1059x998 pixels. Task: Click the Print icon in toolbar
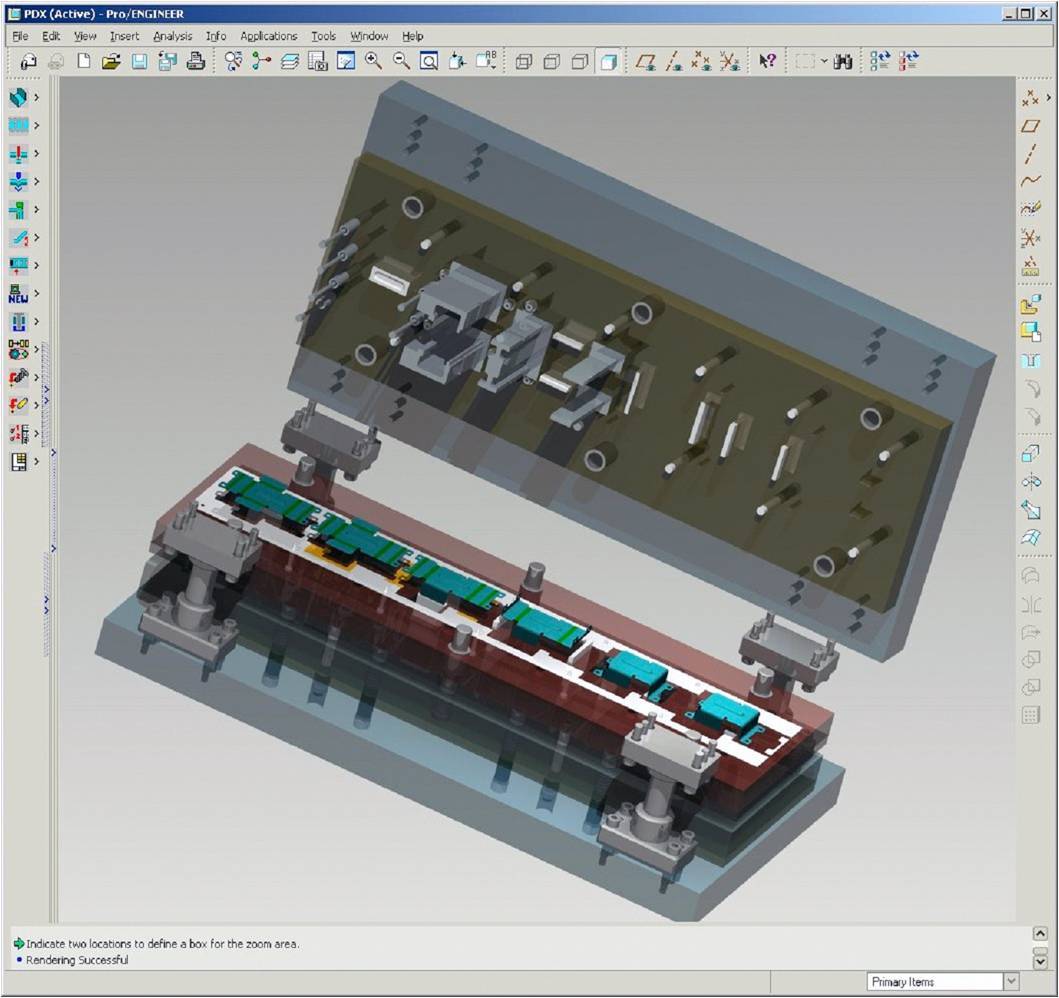[x=196, y=61]
